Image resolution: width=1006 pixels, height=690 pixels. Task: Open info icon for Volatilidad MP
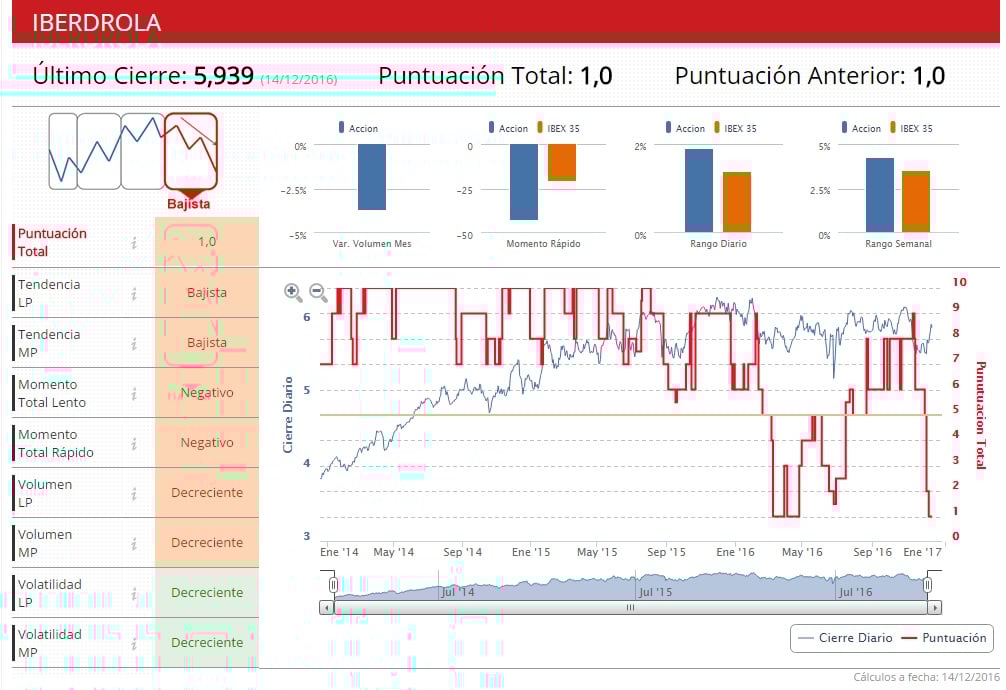click(134, 644)
